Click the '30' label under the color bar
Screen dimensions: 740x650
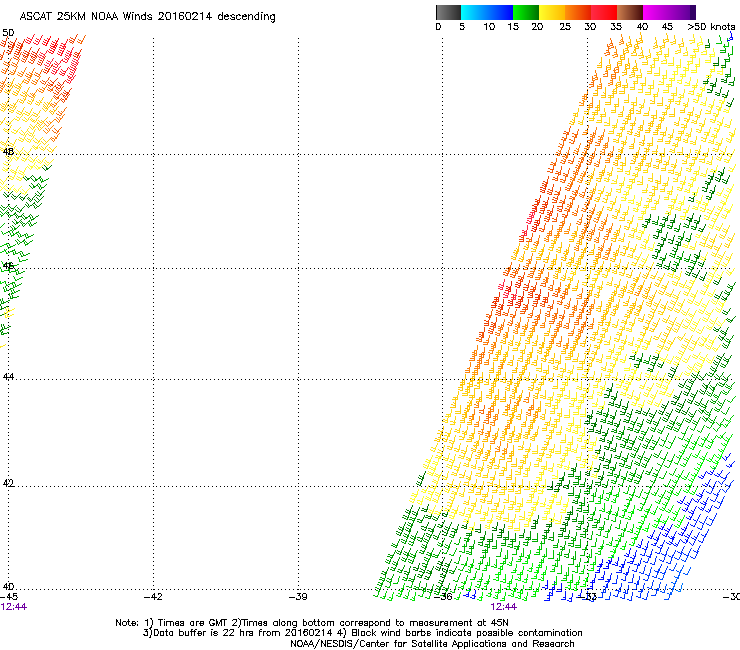(590, 27)
